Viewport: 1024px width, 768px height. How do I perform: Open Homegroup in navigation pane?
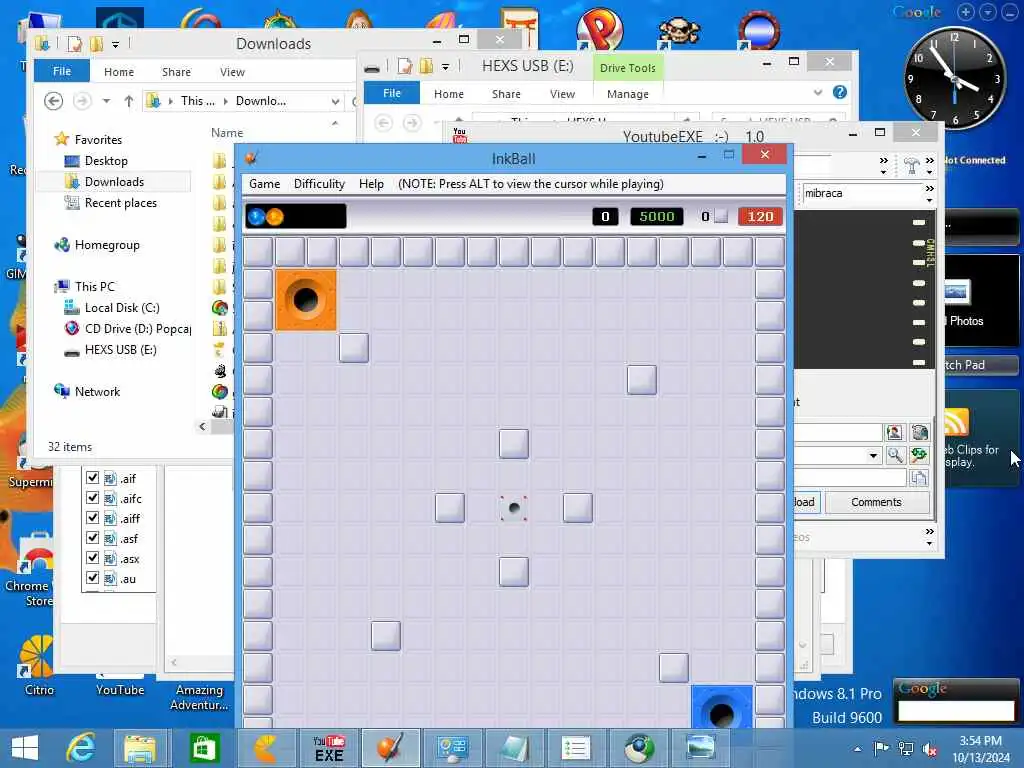click(x=107, y=245)
